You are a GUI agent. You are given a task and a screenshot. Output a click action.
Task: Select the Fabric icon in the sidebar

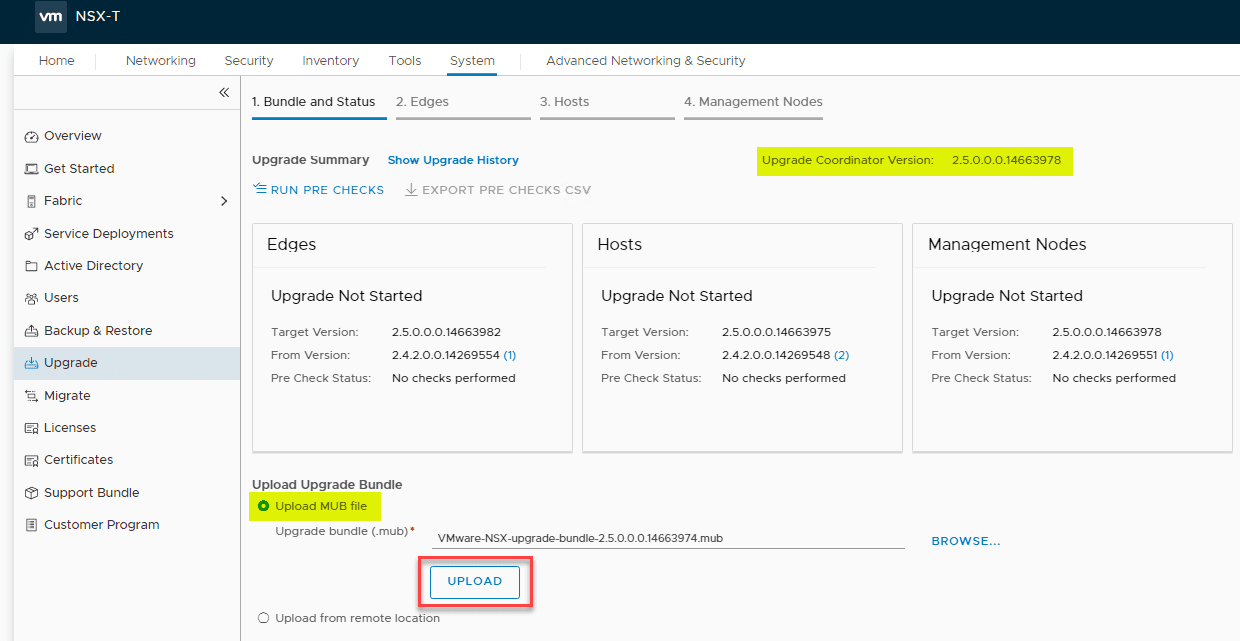[x=30, y=200]
